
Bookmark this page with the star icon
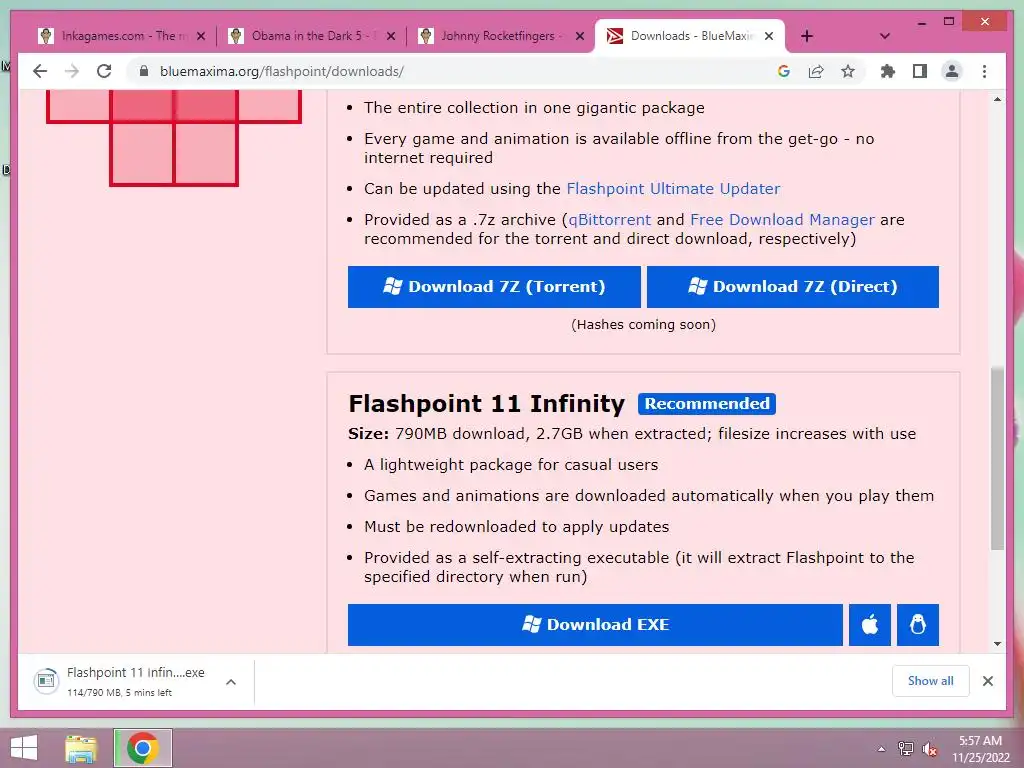[x=848, y=71]
